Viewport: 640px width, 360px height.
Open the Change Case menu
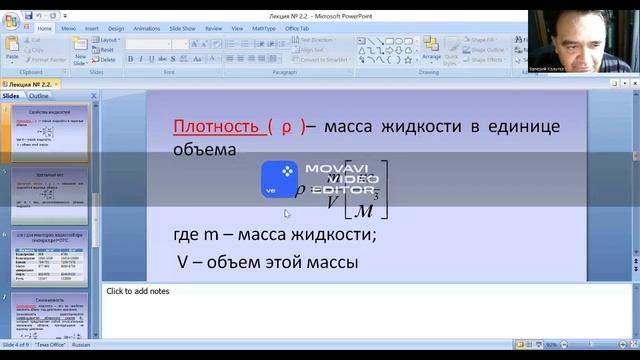pyautogui.click(x=198, y=59)
